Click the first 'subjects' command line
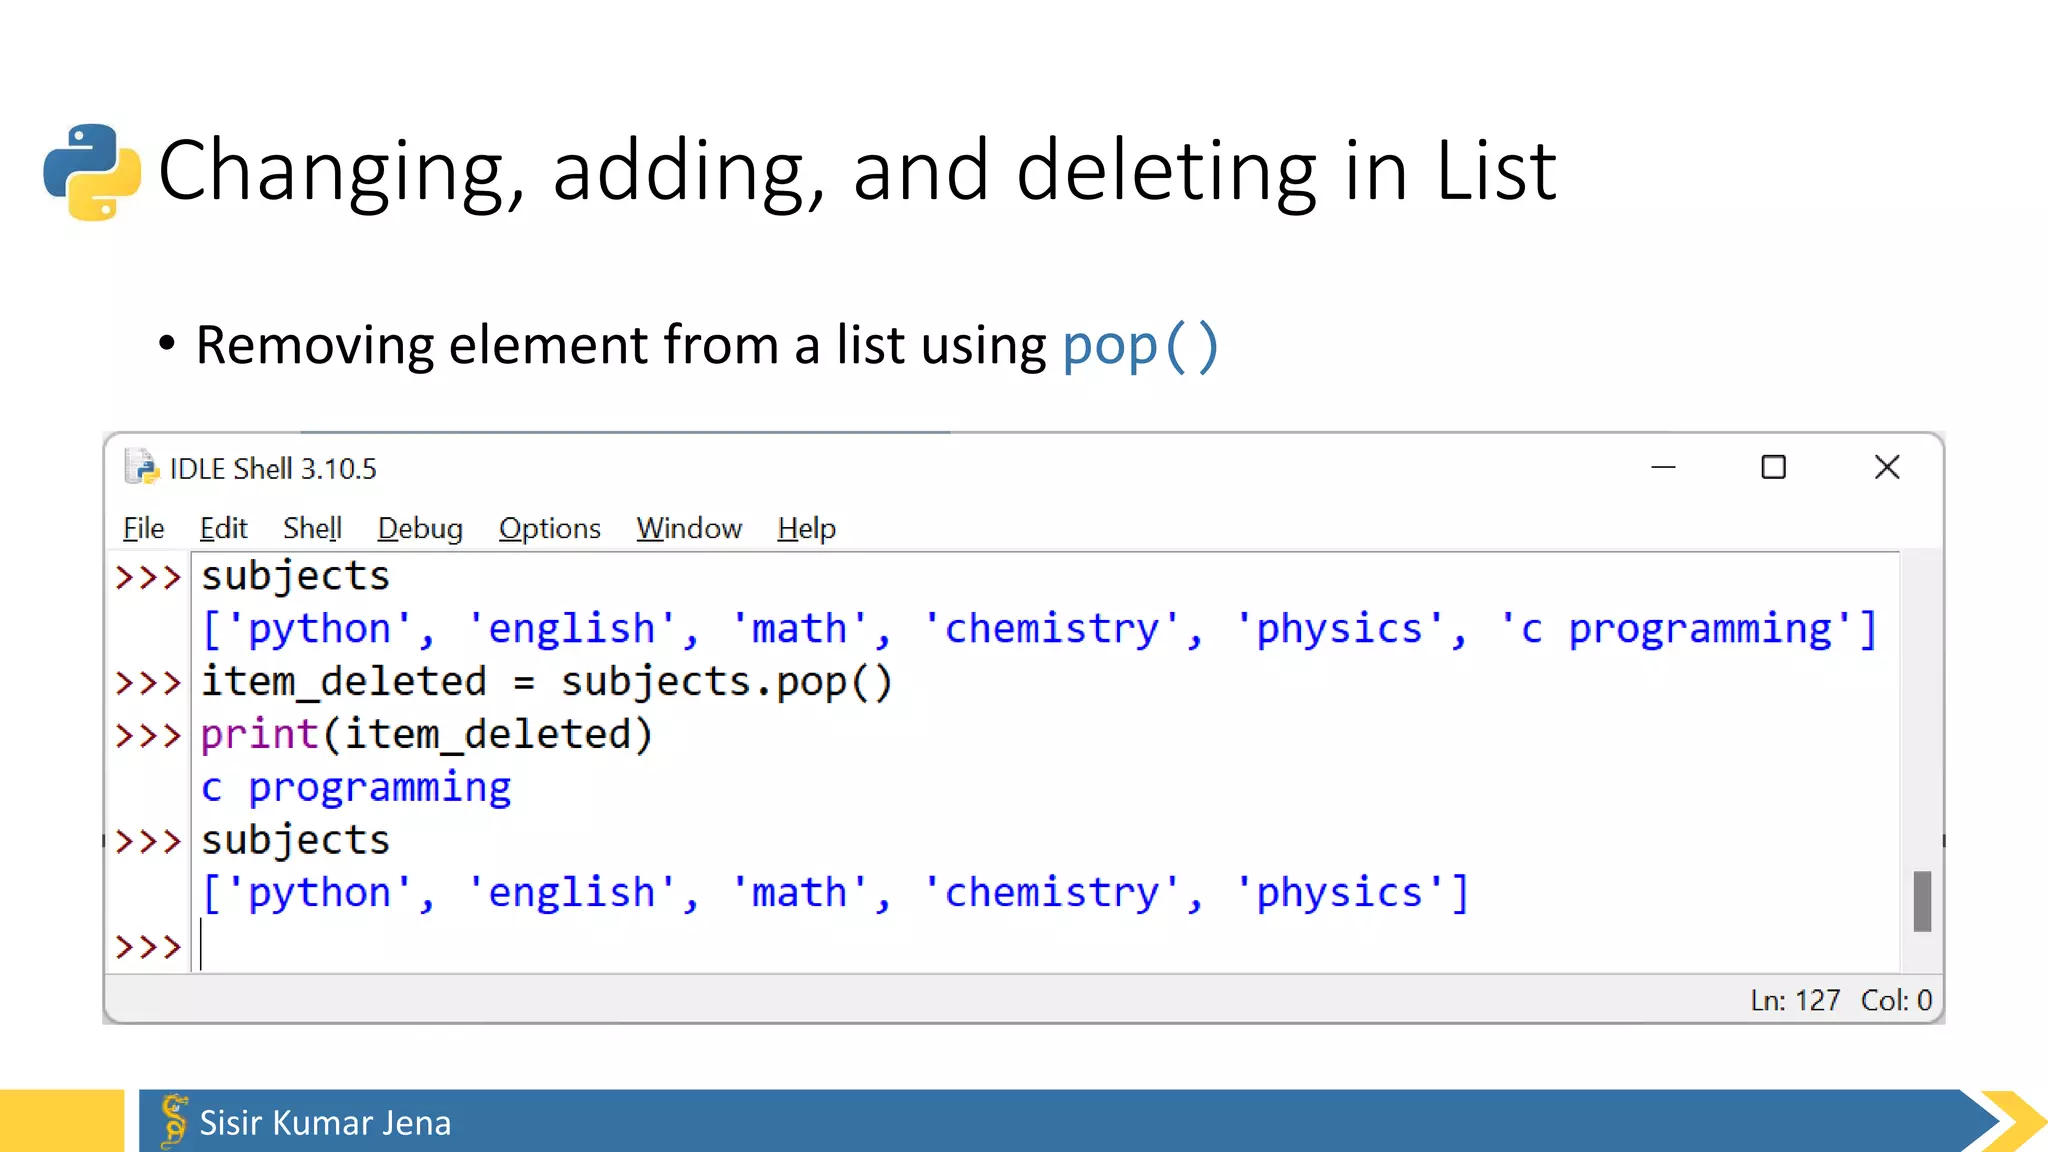Viewport: 2048px width, 1152px height. (295, 577)
